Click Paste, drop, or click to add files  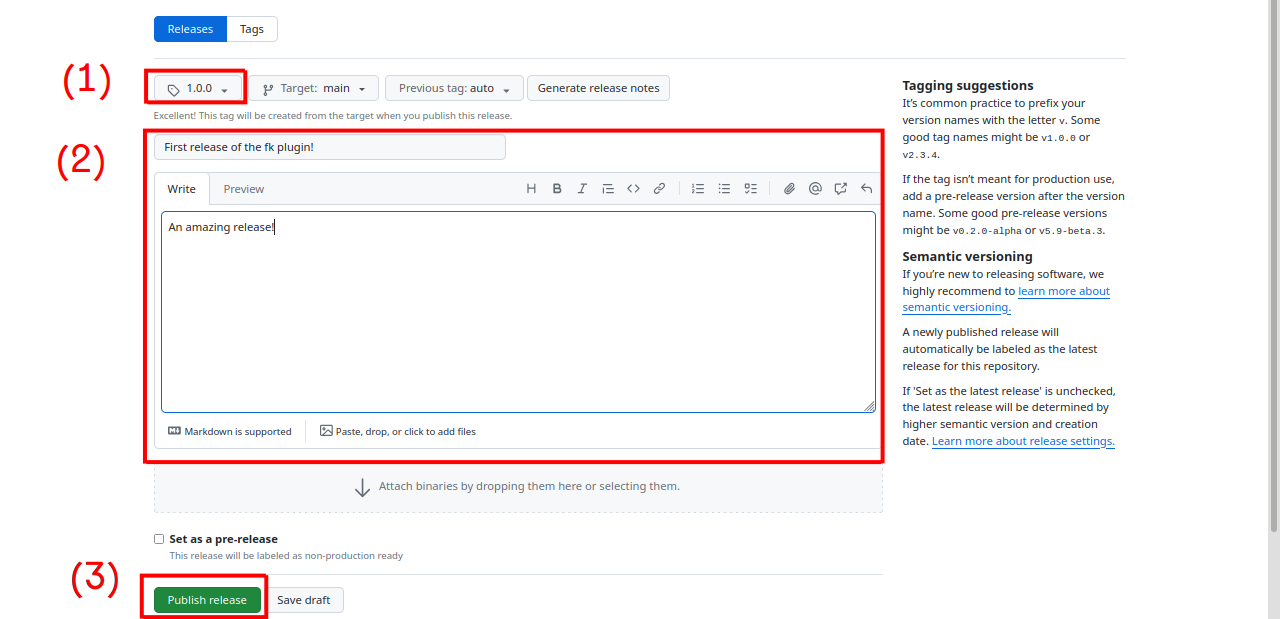point(398,431)
